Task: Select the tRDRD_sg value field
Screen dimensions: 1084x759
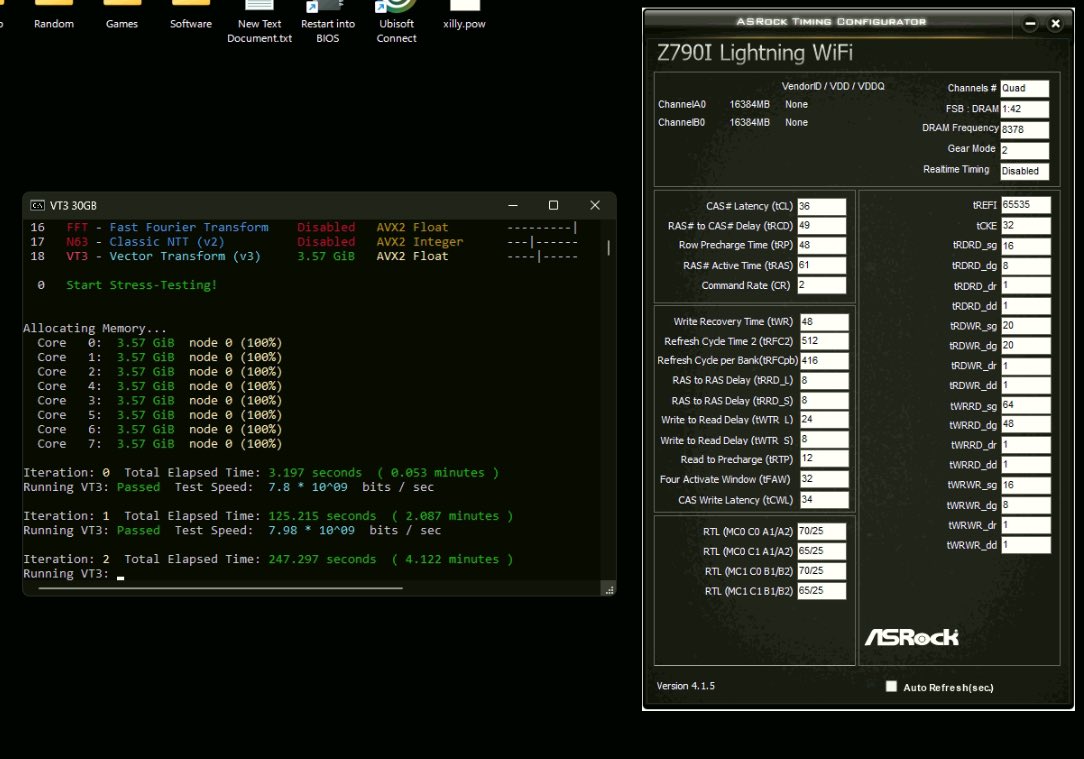Action: pos(1026,246)
